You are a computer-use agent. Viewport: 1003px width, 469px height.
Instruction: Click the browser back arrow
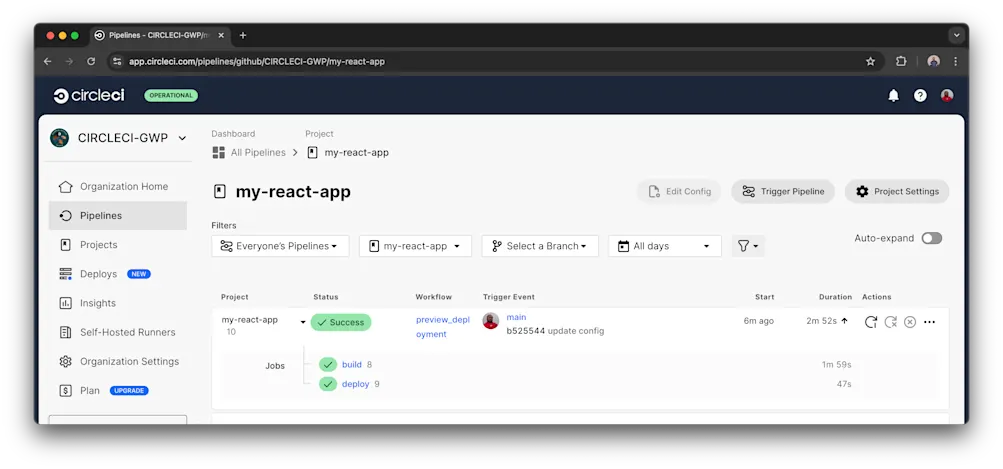[47, 61]
